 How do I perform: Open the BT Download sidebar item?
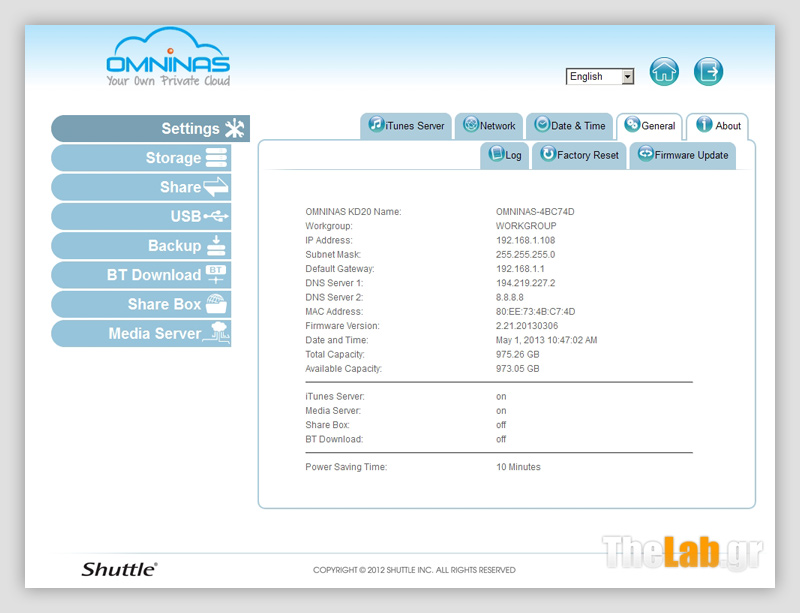pyautogui.click(x=141, y=275)
